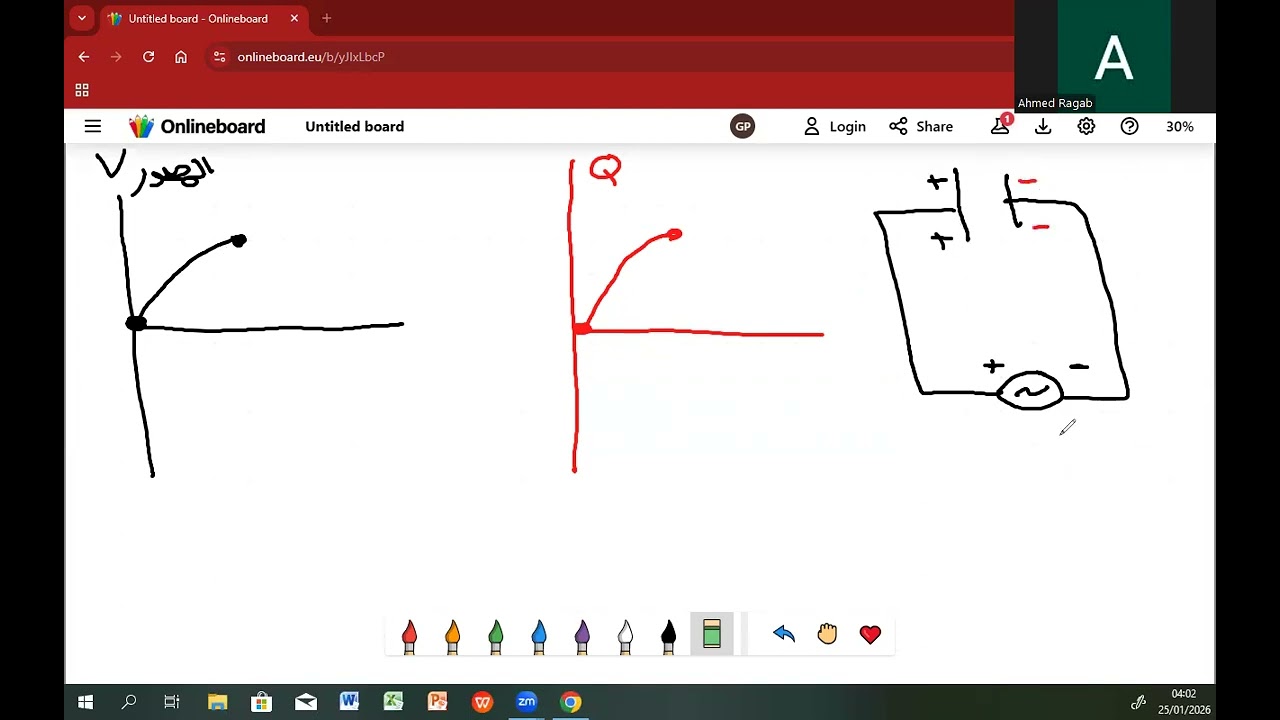This screenshot has height=720, width=1280.
Task: Download the board image
Action: click(x=1043, y=126)
